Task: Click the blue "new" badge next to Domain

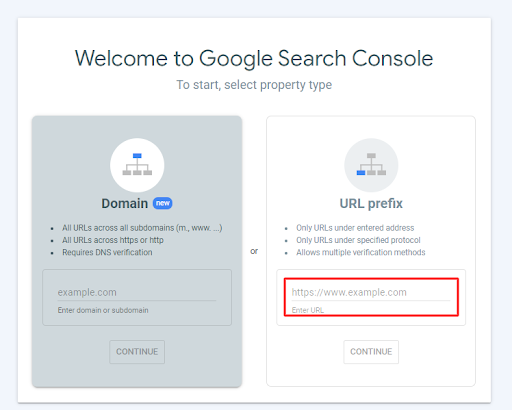Action: point(163,203)
